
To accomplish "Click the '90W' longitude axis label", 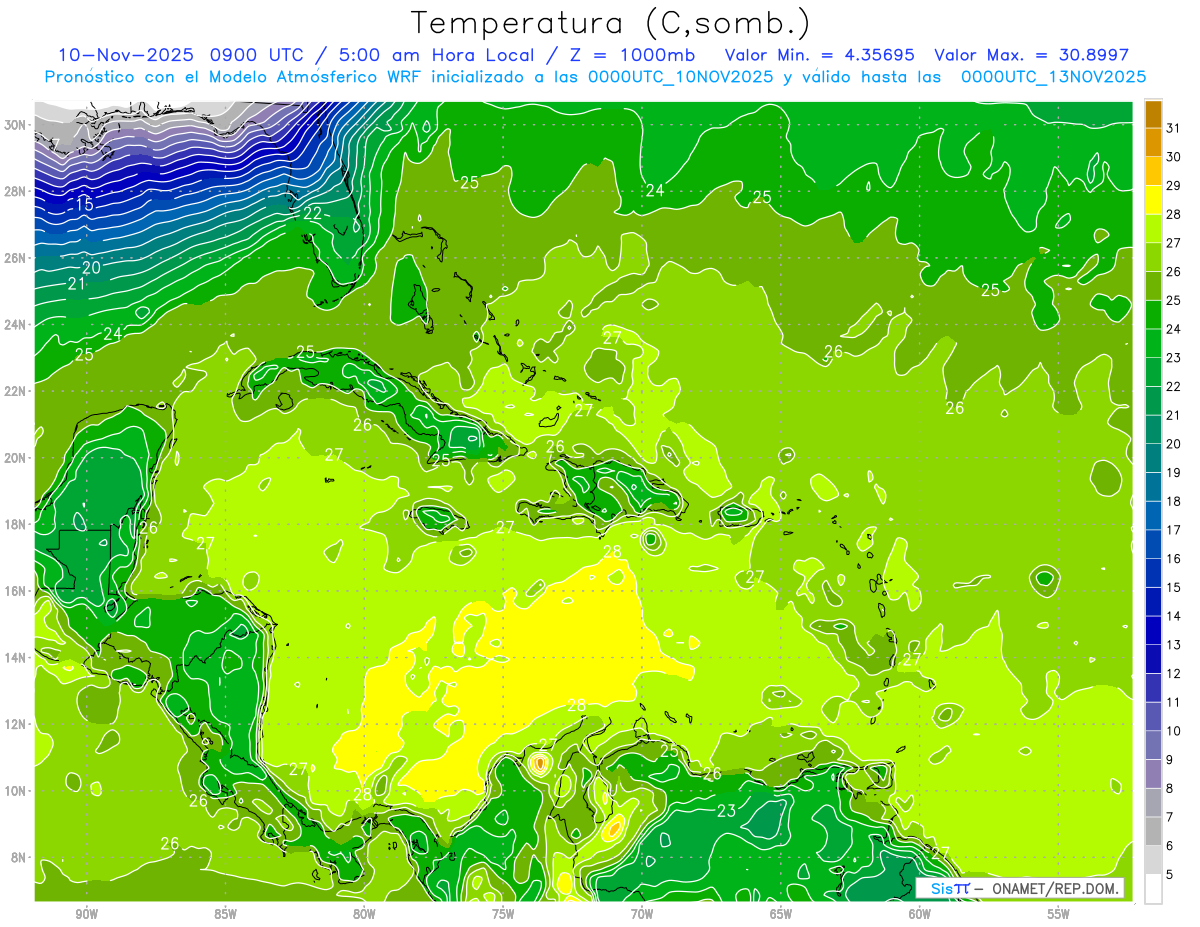I will (x=87, y=914).
